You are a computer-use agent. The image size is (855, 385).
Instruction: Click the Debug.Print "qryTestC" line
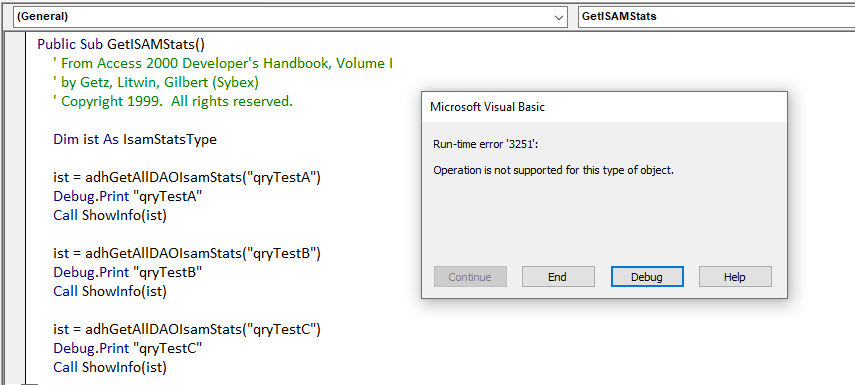pyautogui.click(x=128, y=348)
